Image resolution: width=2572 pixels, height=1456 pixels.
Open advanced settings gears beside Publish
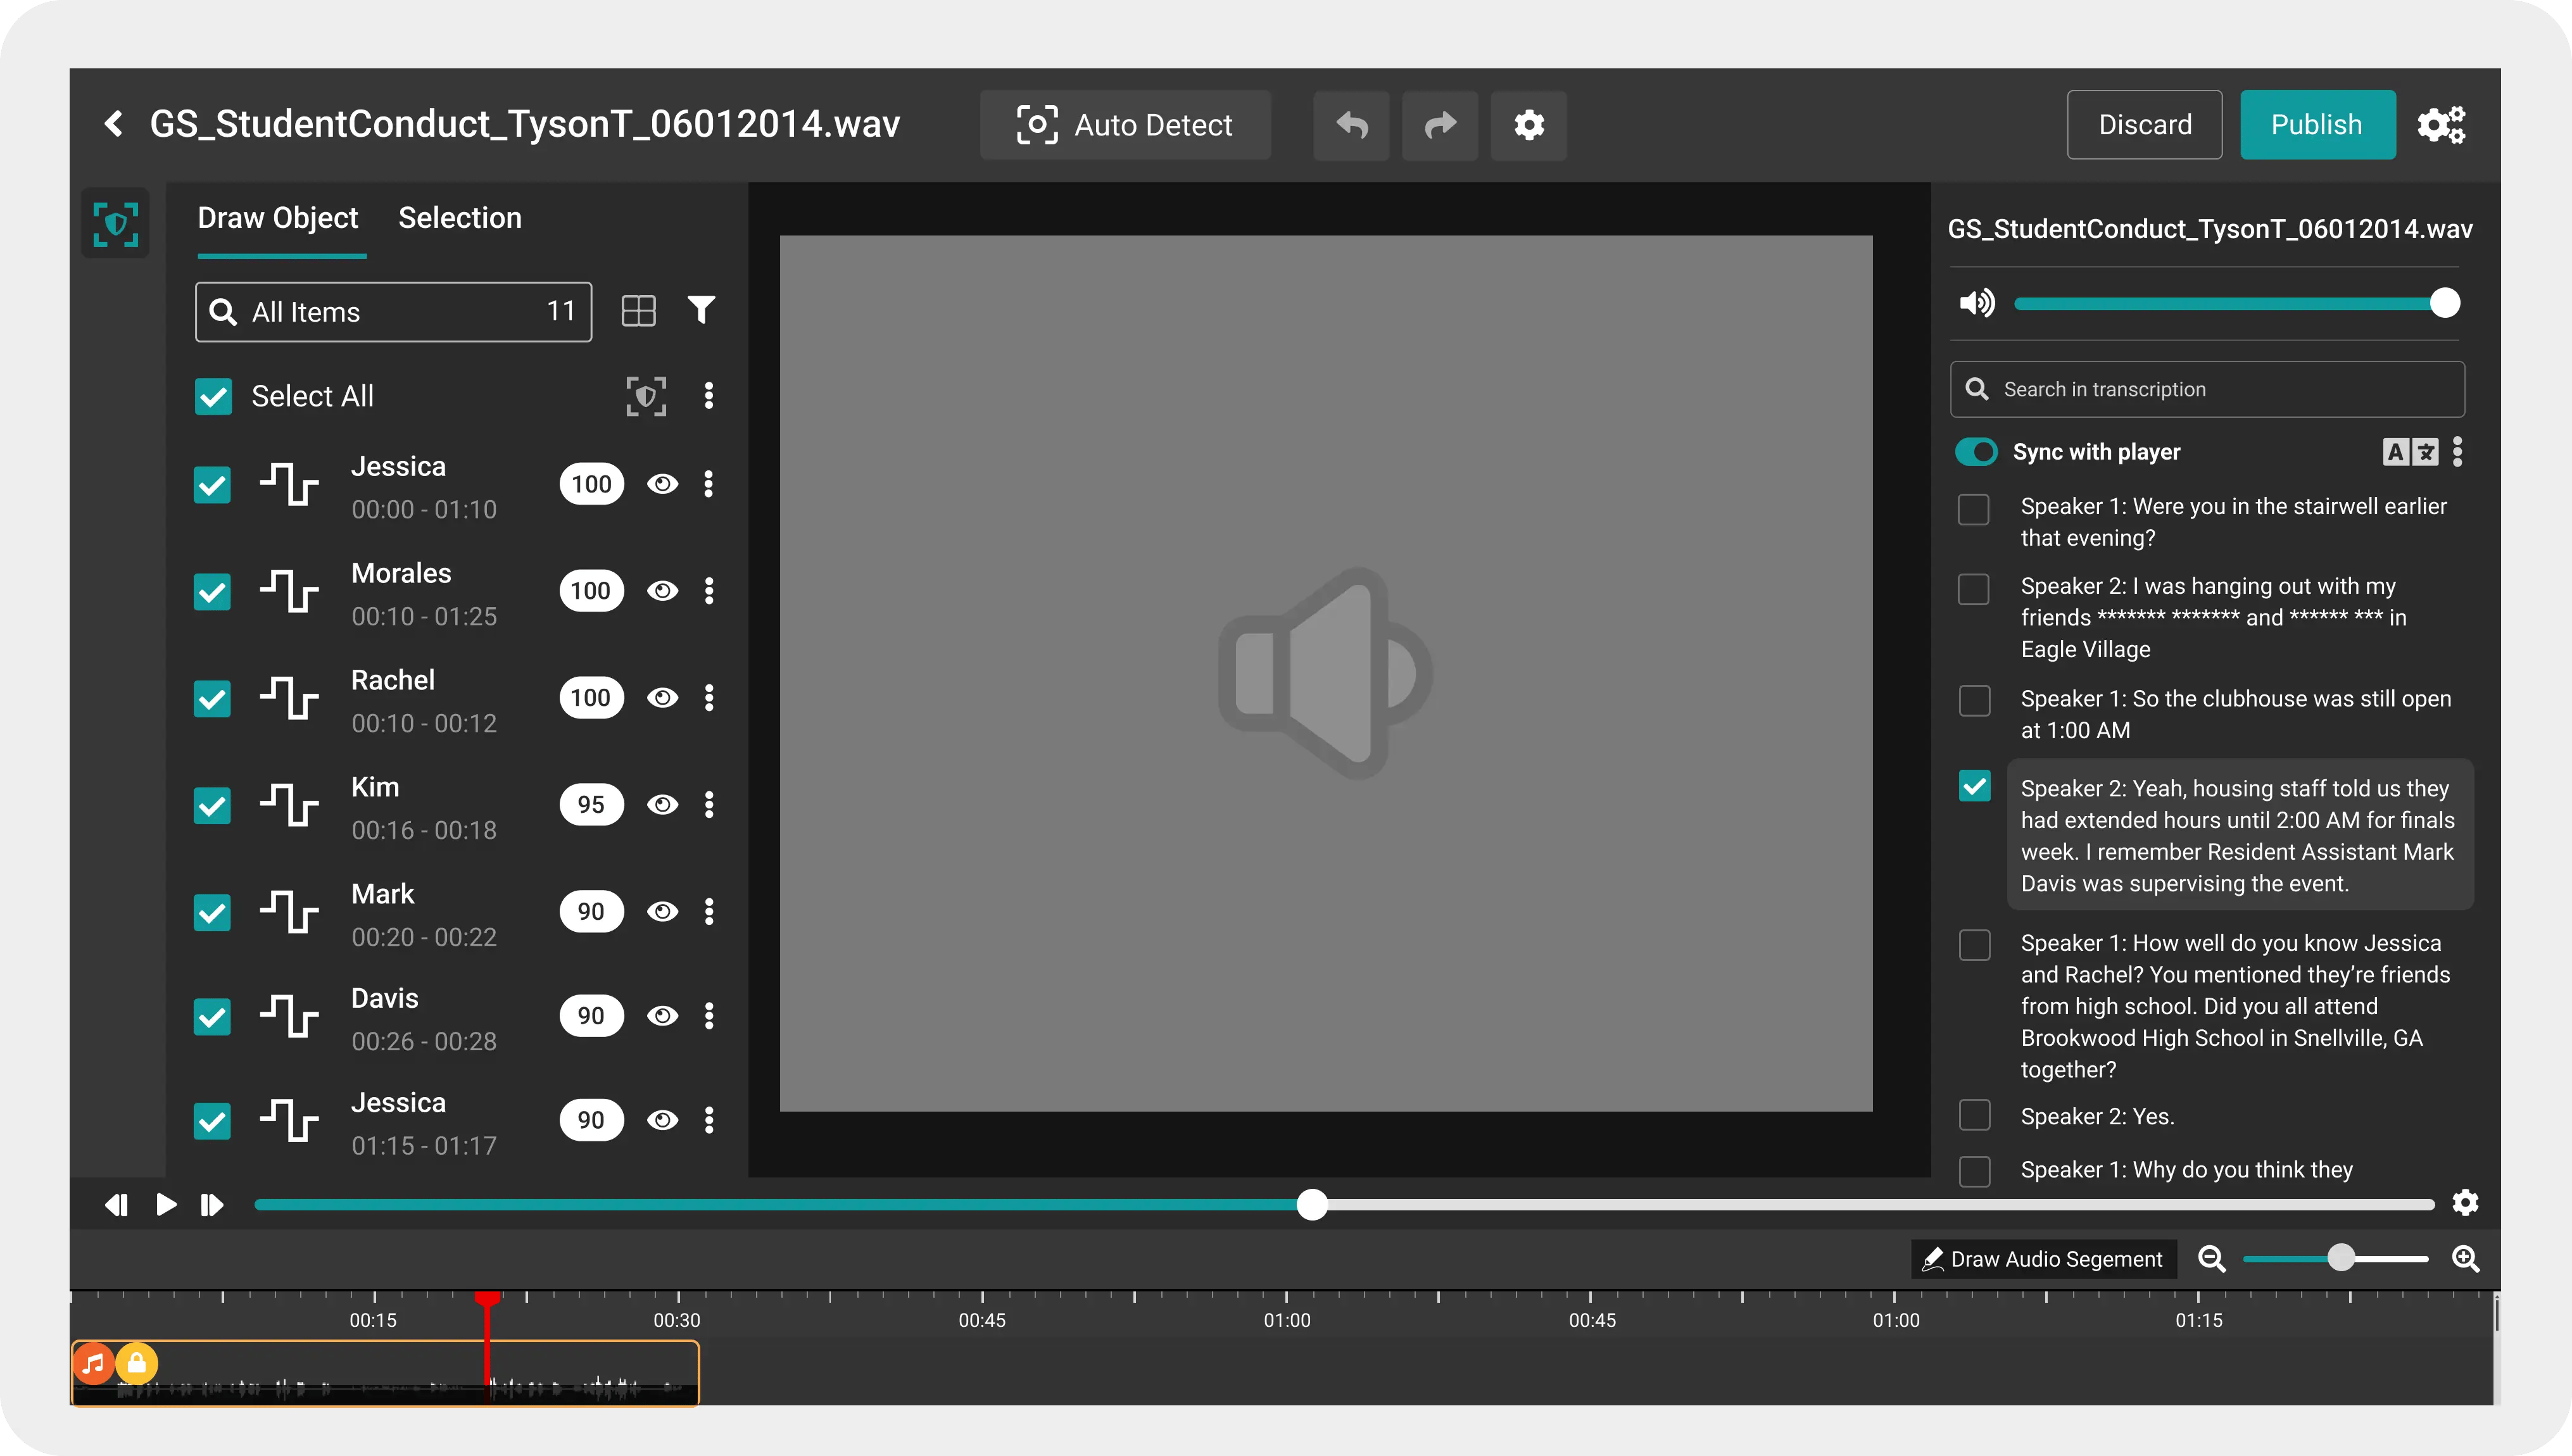2441,125
